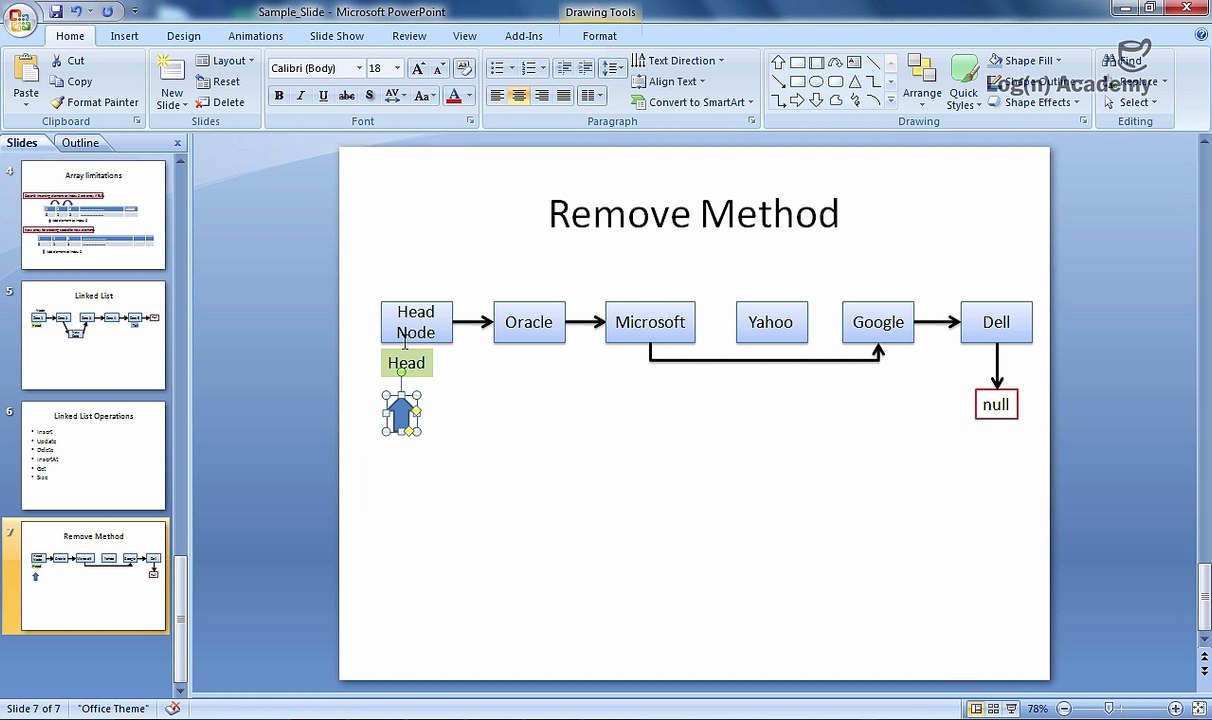
Task: Open the Design ribbon tab
Action: (x=184, y=36)
